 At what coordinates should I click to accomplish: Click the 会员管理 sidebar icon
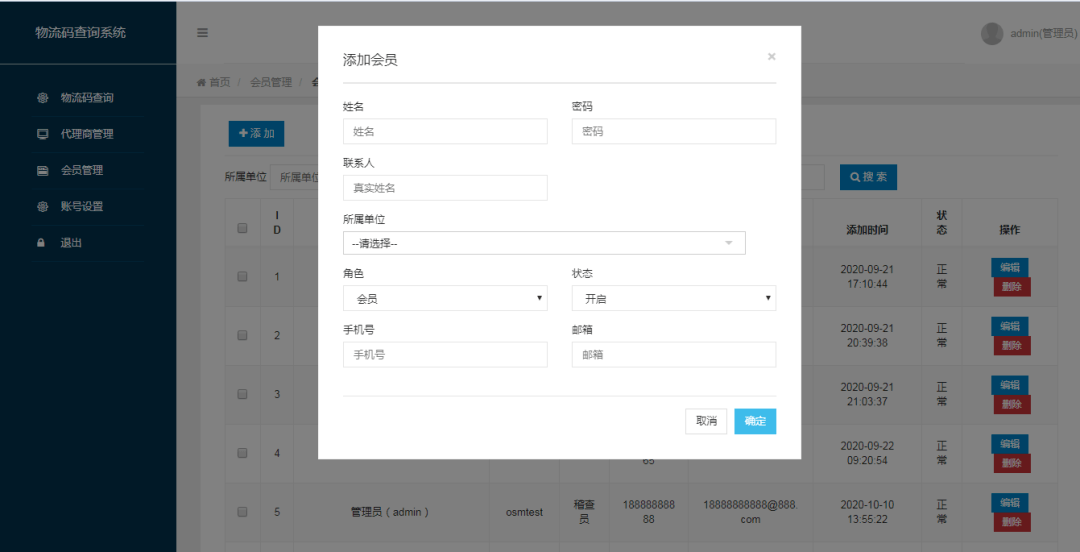tap(42, 170)
